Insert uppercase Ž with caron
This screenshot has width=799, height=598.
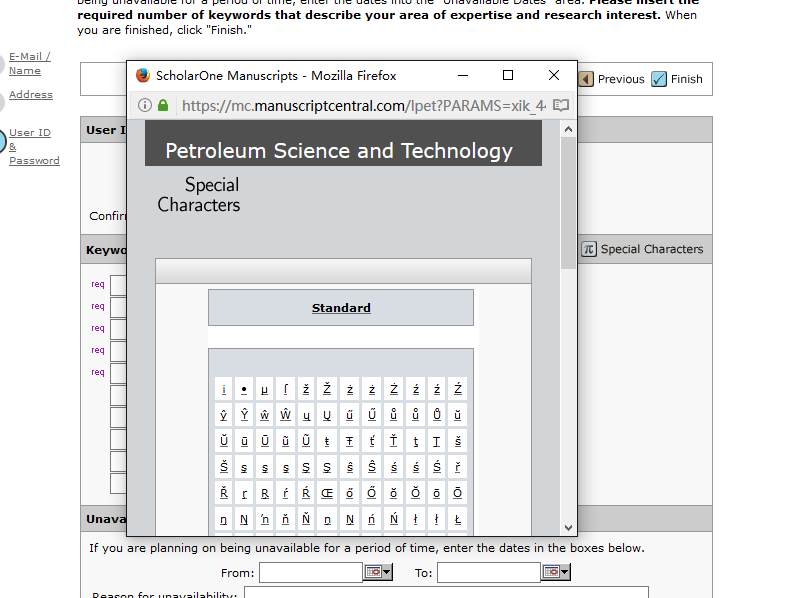(x=327, y=390)
